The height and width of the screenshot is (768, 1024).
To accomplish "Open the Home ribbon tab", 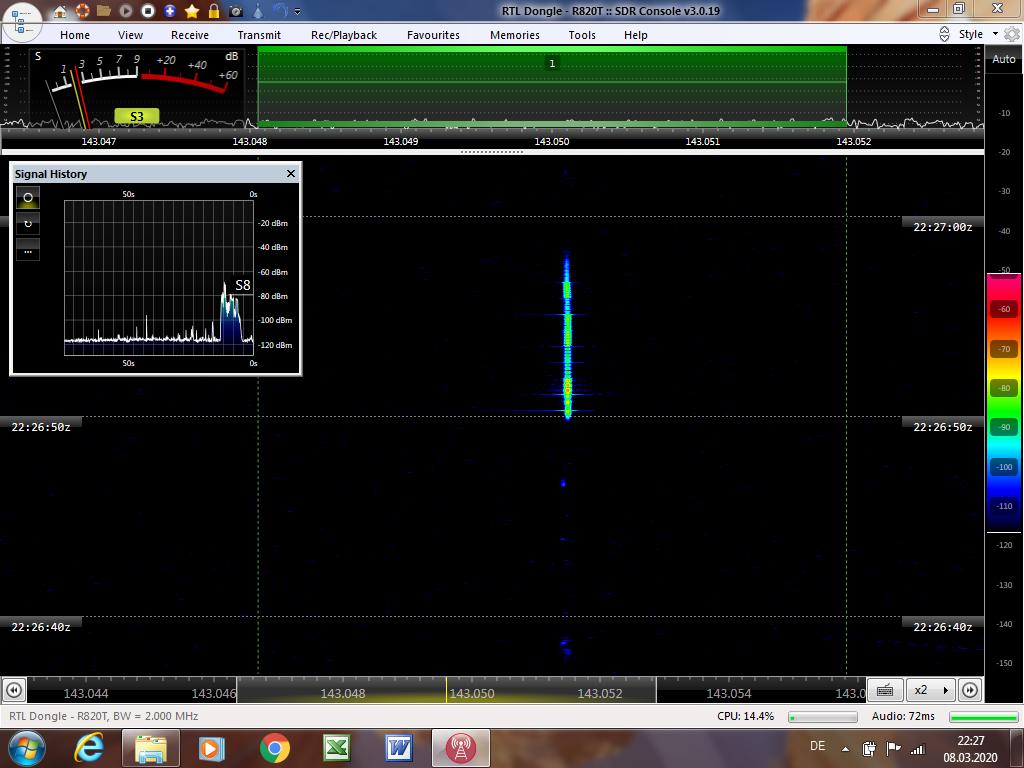I will (75, 35).
